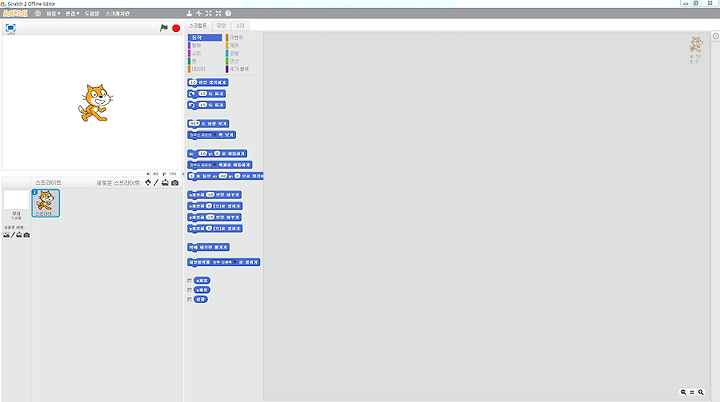This screenshot has width=720, height=402.
Task: Open the 스크래치란 (About) menu item
Action: tap(118, 13)
